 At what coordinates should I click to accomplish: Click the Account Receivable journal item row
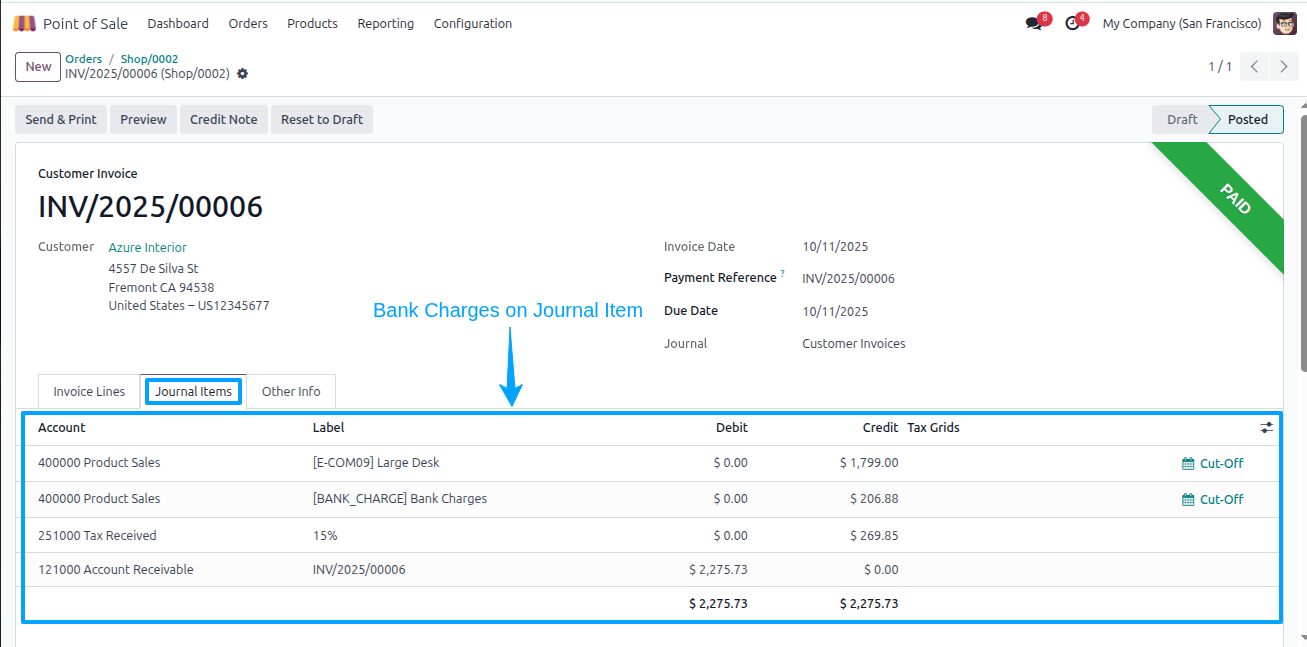(651, 570)
